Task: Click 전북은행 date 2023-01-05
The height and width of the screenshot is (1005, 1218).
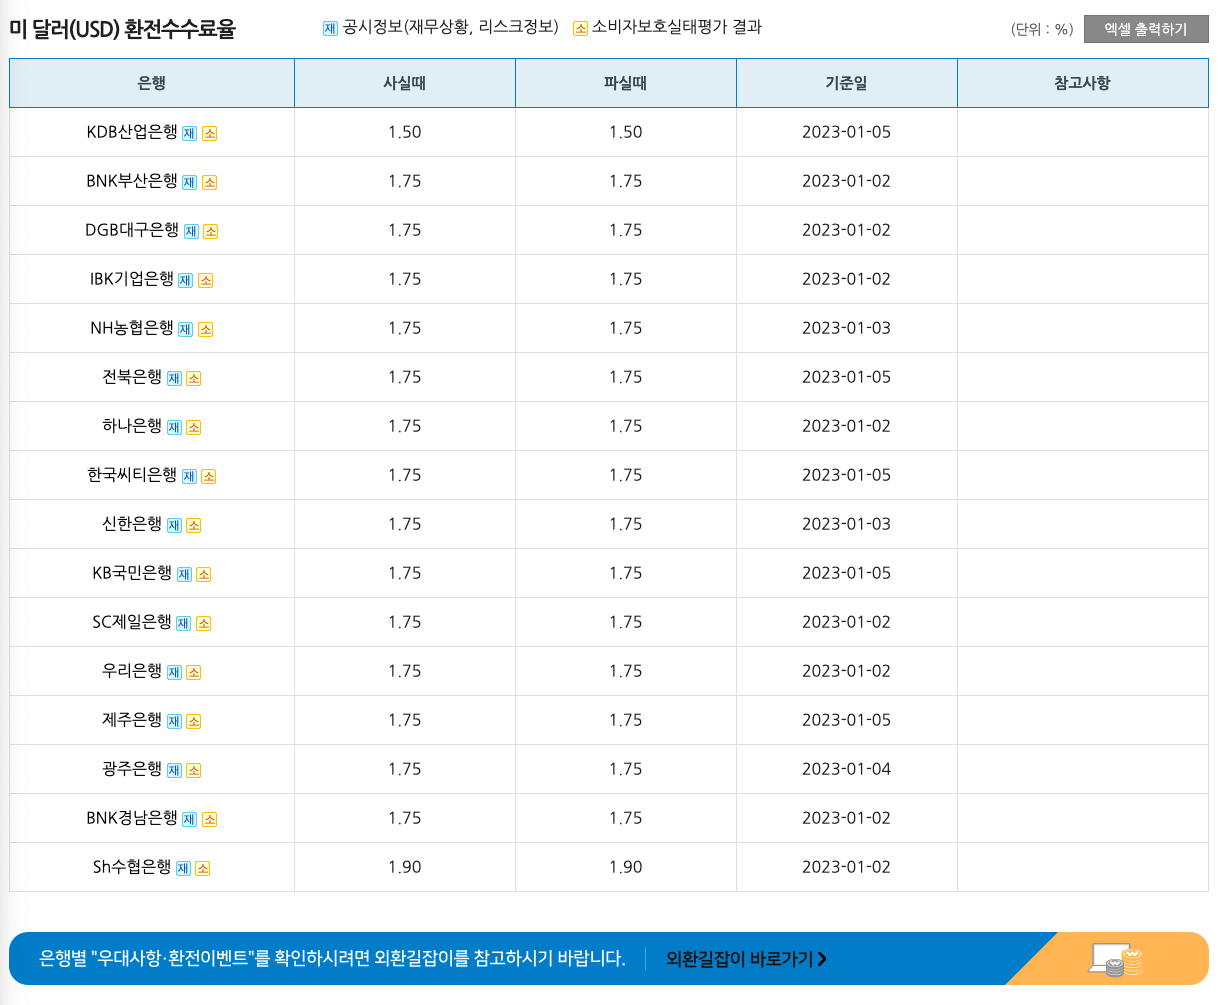Action: (x=846, y=377)
